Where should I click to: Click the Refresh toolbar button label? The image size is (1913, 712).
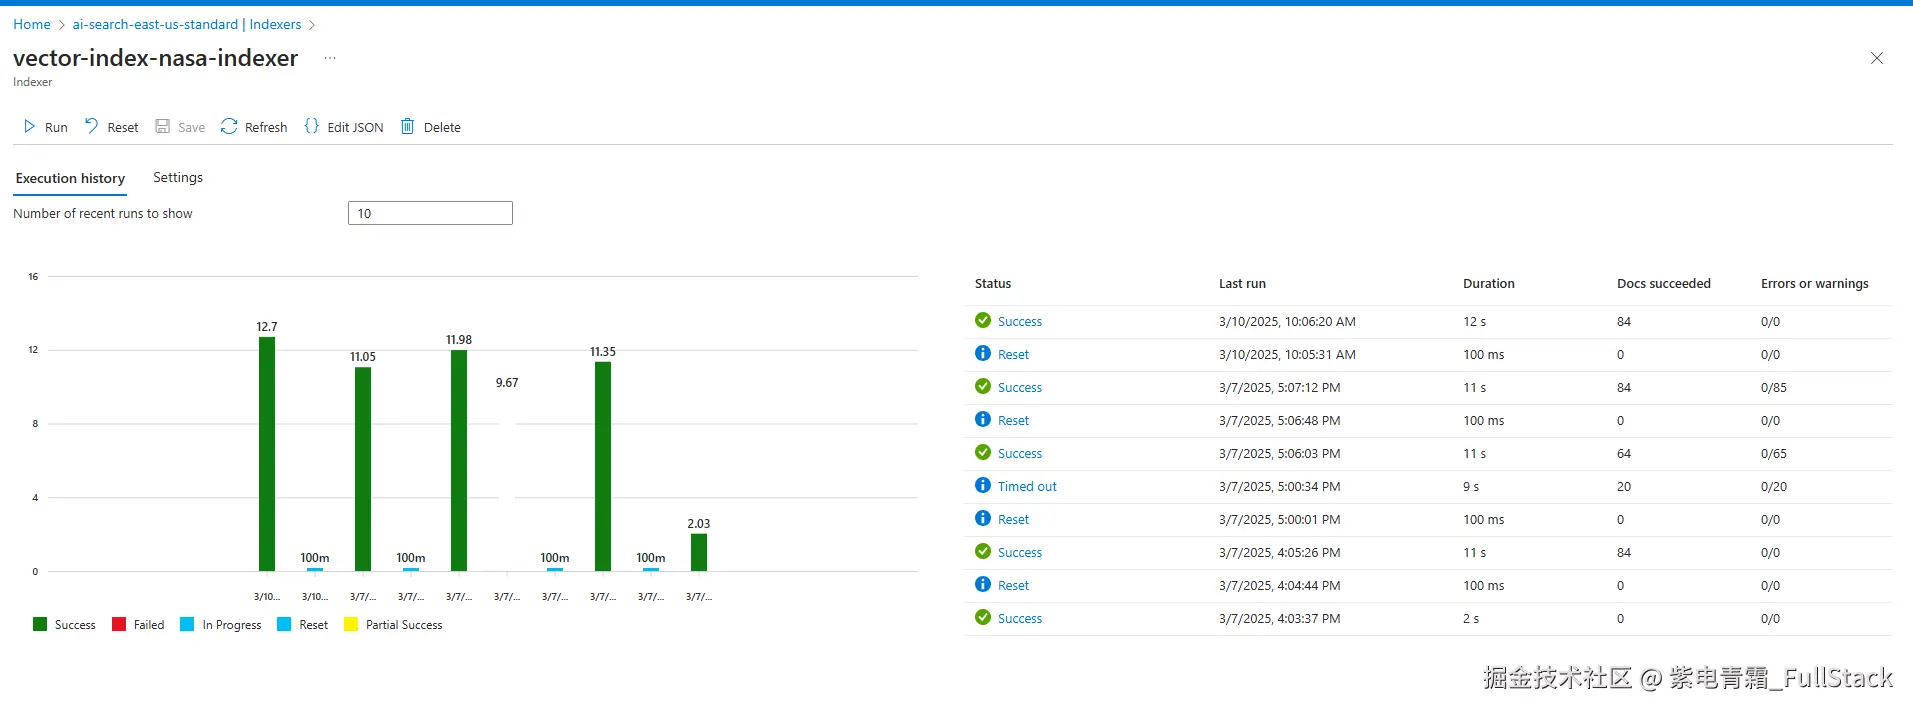[266, 127]
